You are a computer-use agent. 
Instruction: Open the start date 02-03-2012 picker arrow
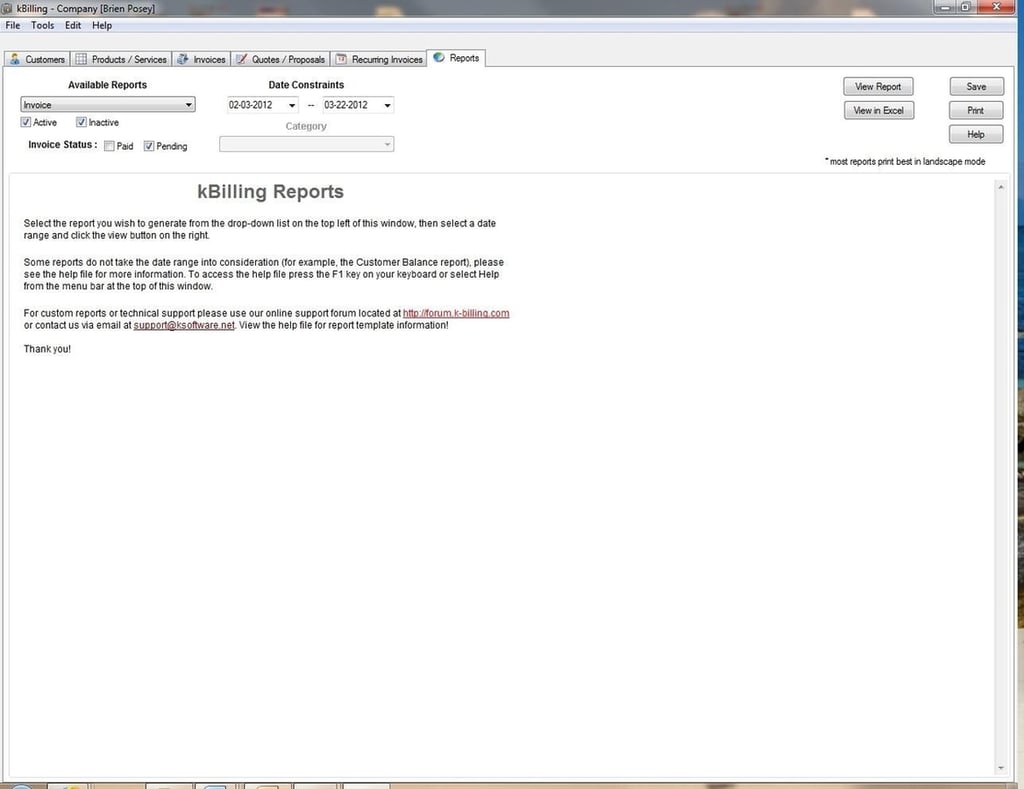(x=292, y=105)
